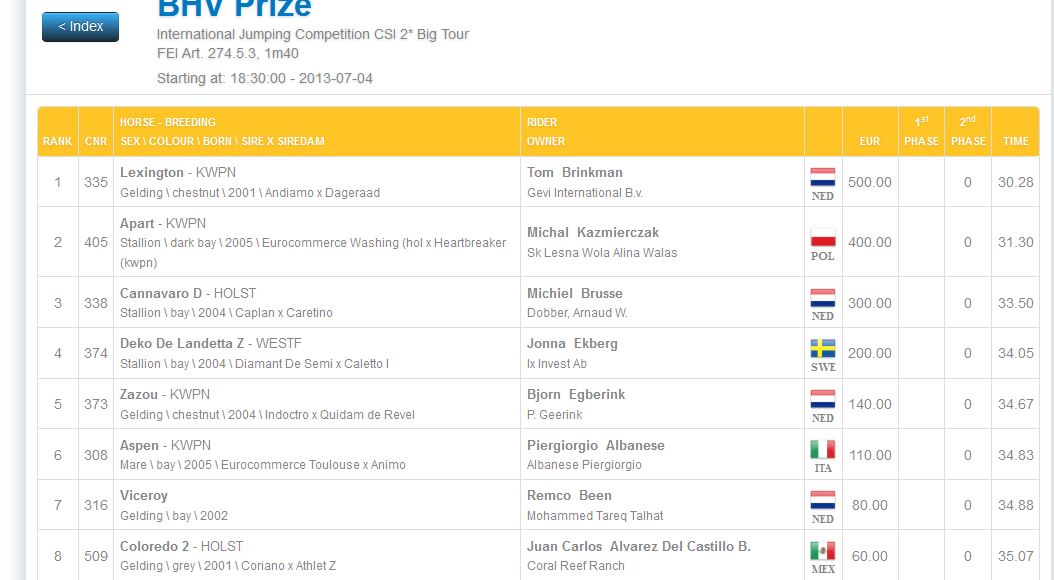Viewport: 1054px width, 580px height.
Task: Click Michiel Brusse's Netherlands flag icon
Action: (823, 298)
